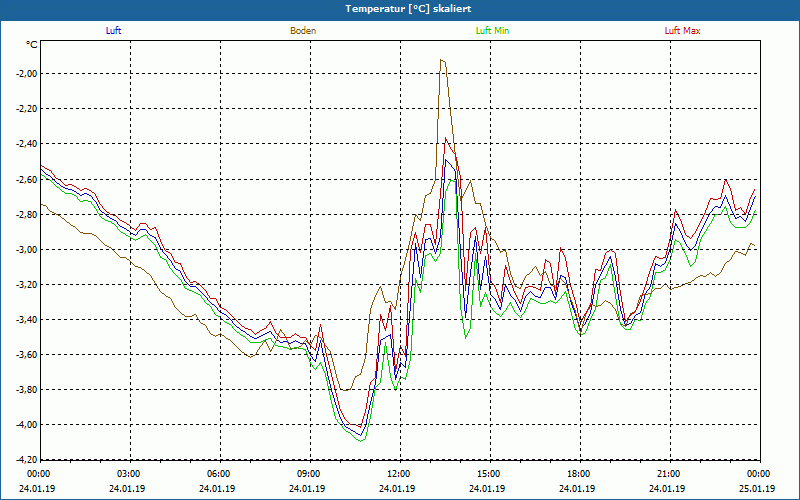This screenshot has height=500, width=800.
Task: Select the °C unit label on the axis
Action: (32, 45)
